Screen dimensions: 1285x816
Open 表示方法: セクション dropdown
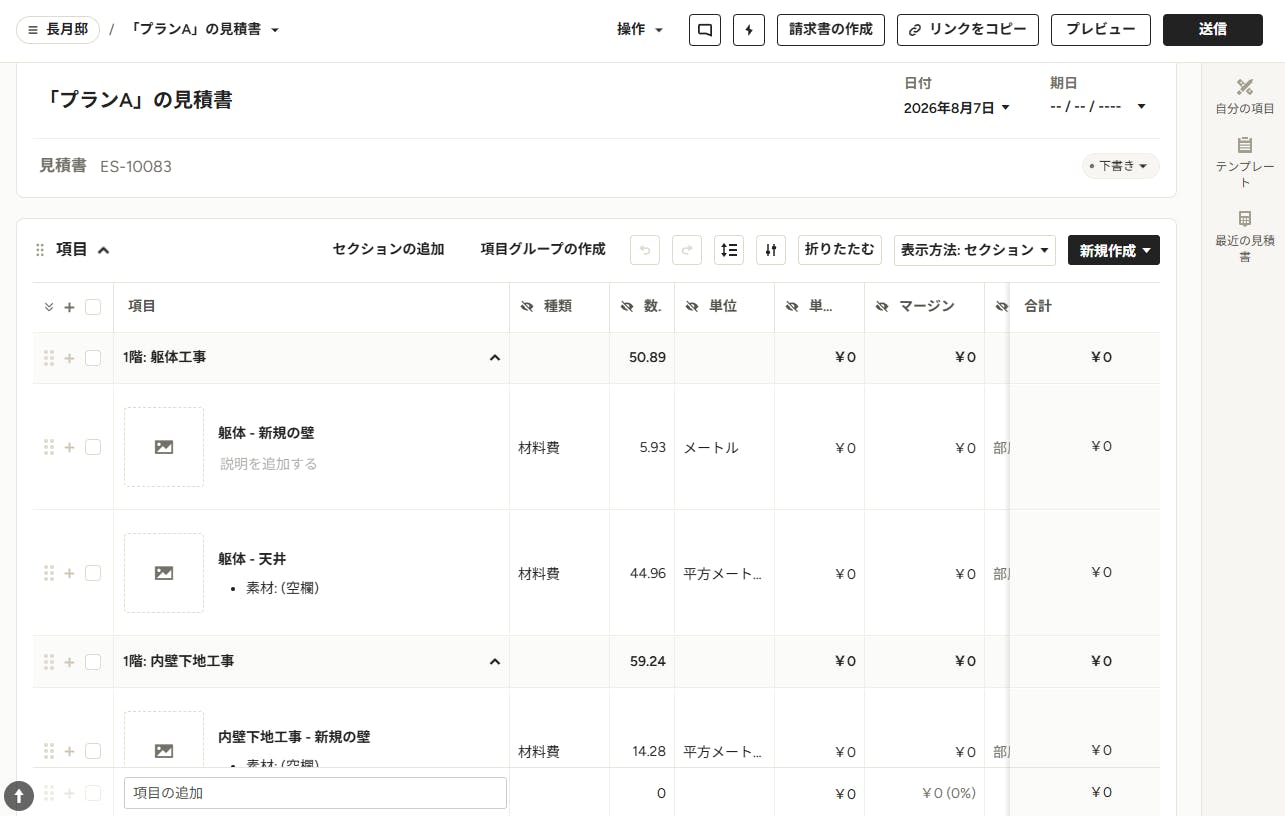click(x=975, y=250)
